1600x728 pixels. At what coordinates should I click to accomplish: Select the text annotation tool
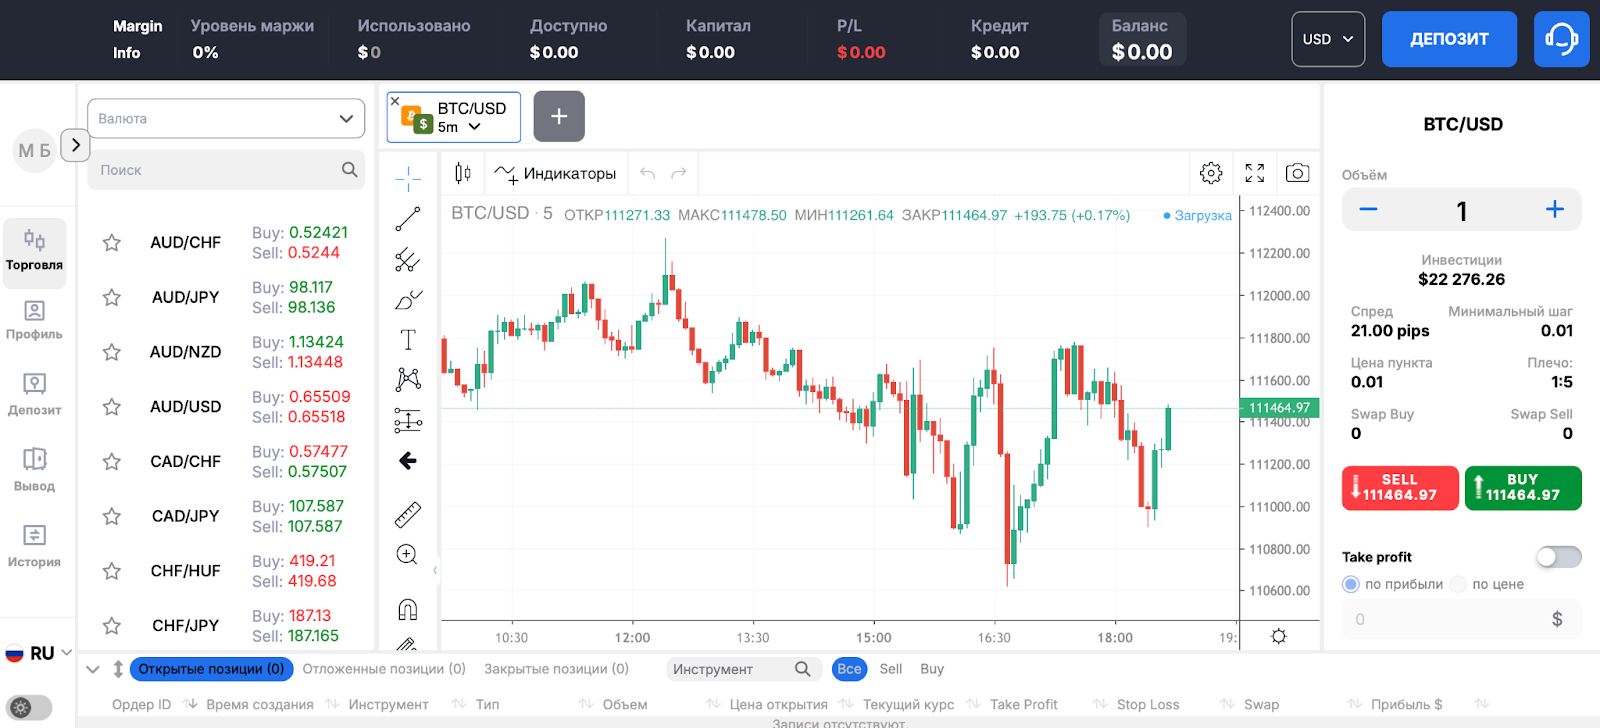point(408,340)
